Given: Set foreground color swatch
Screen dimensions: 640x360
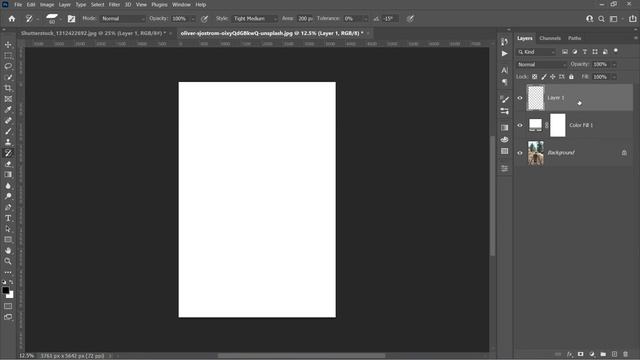Looking at the screenshot, I should [5, 290].
